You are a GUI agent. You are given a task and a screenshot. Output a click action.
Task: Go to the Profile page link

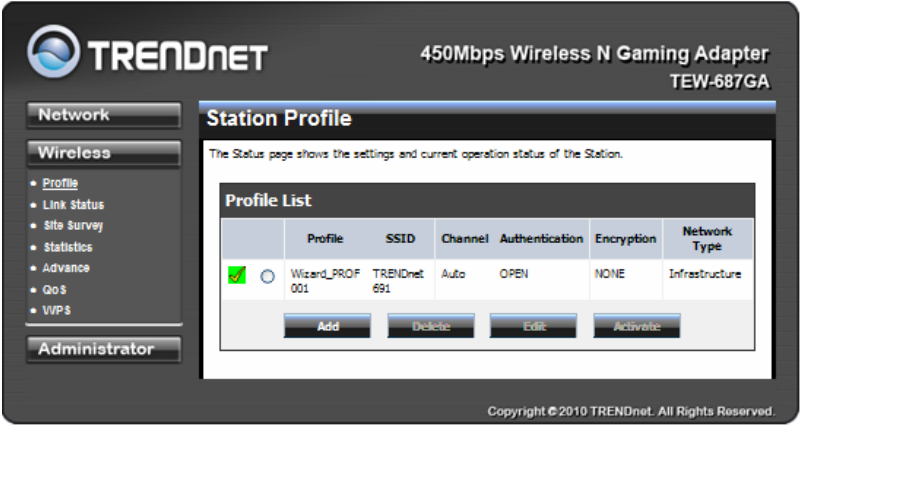(60, 183)
